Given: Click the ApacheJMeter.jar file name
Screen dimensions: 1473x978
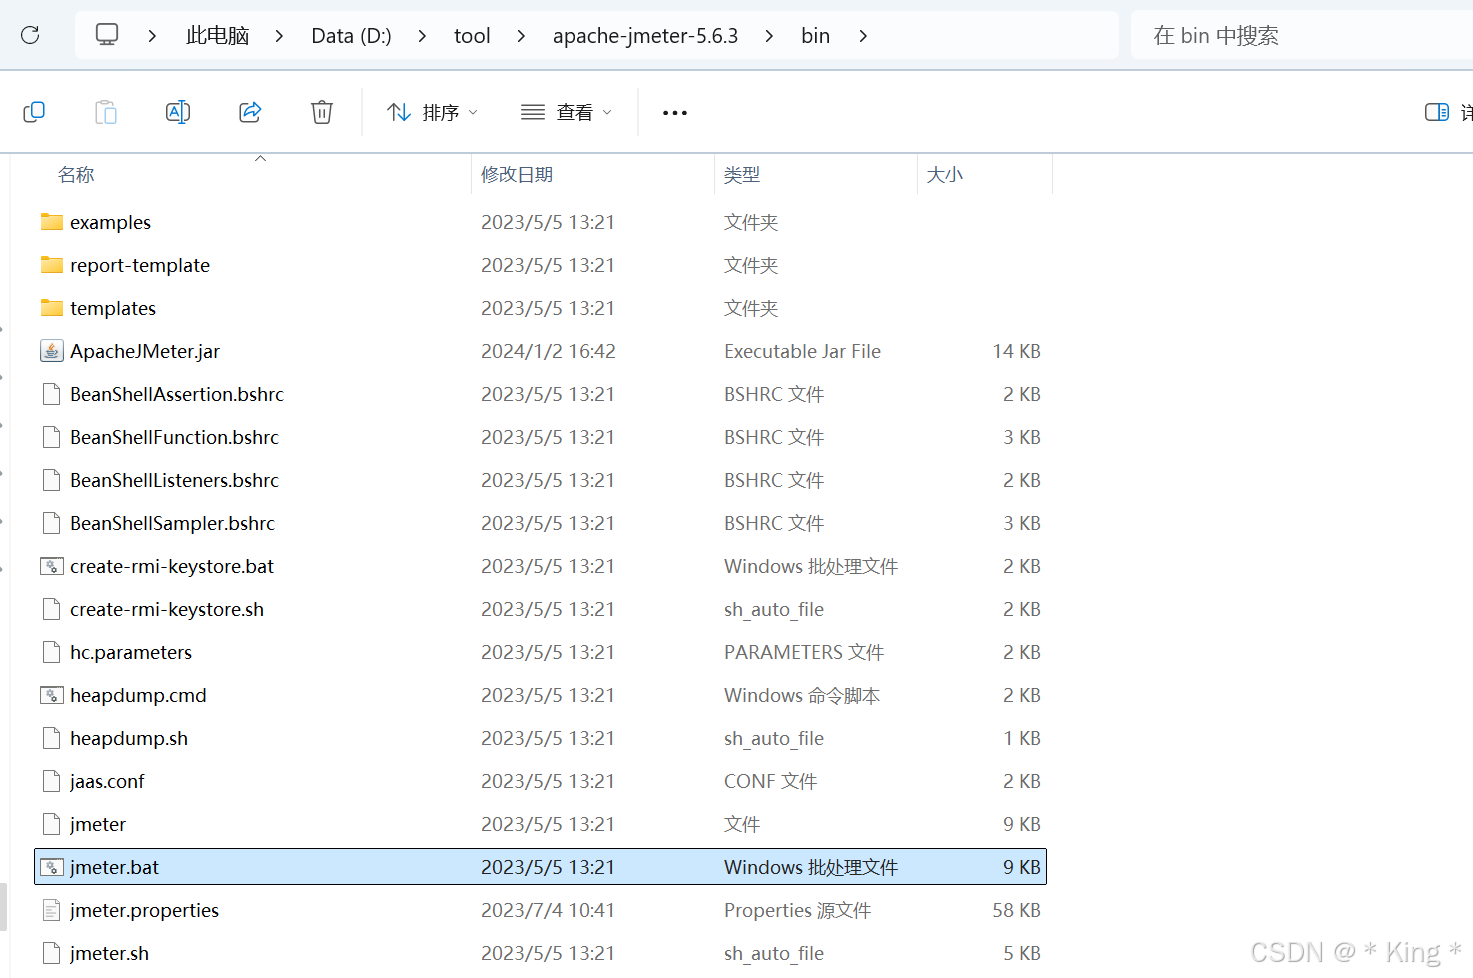Looking at the screenshot, I should pos(145,351).
